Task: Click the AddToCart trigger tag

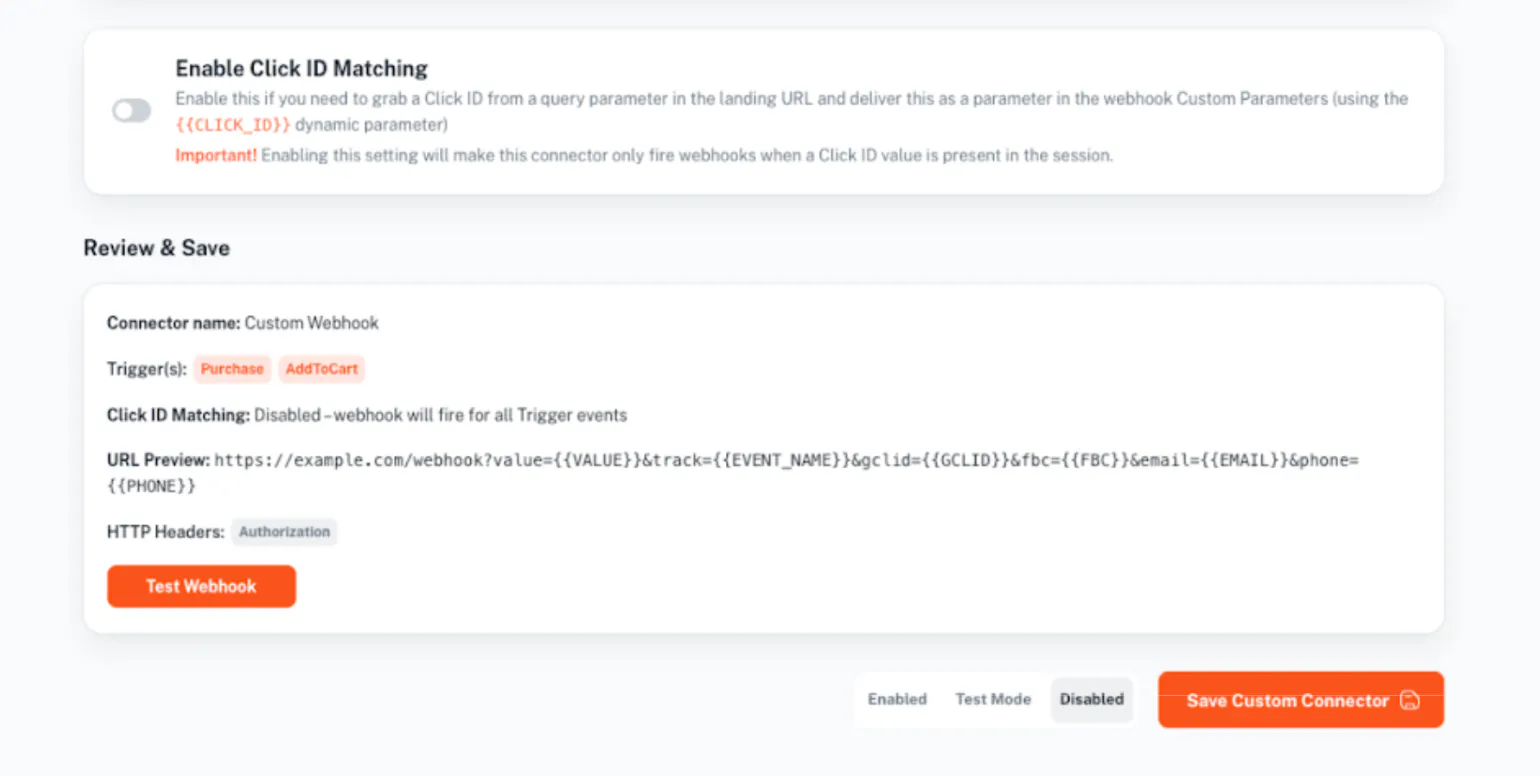Action: click(x=321, y=369)
